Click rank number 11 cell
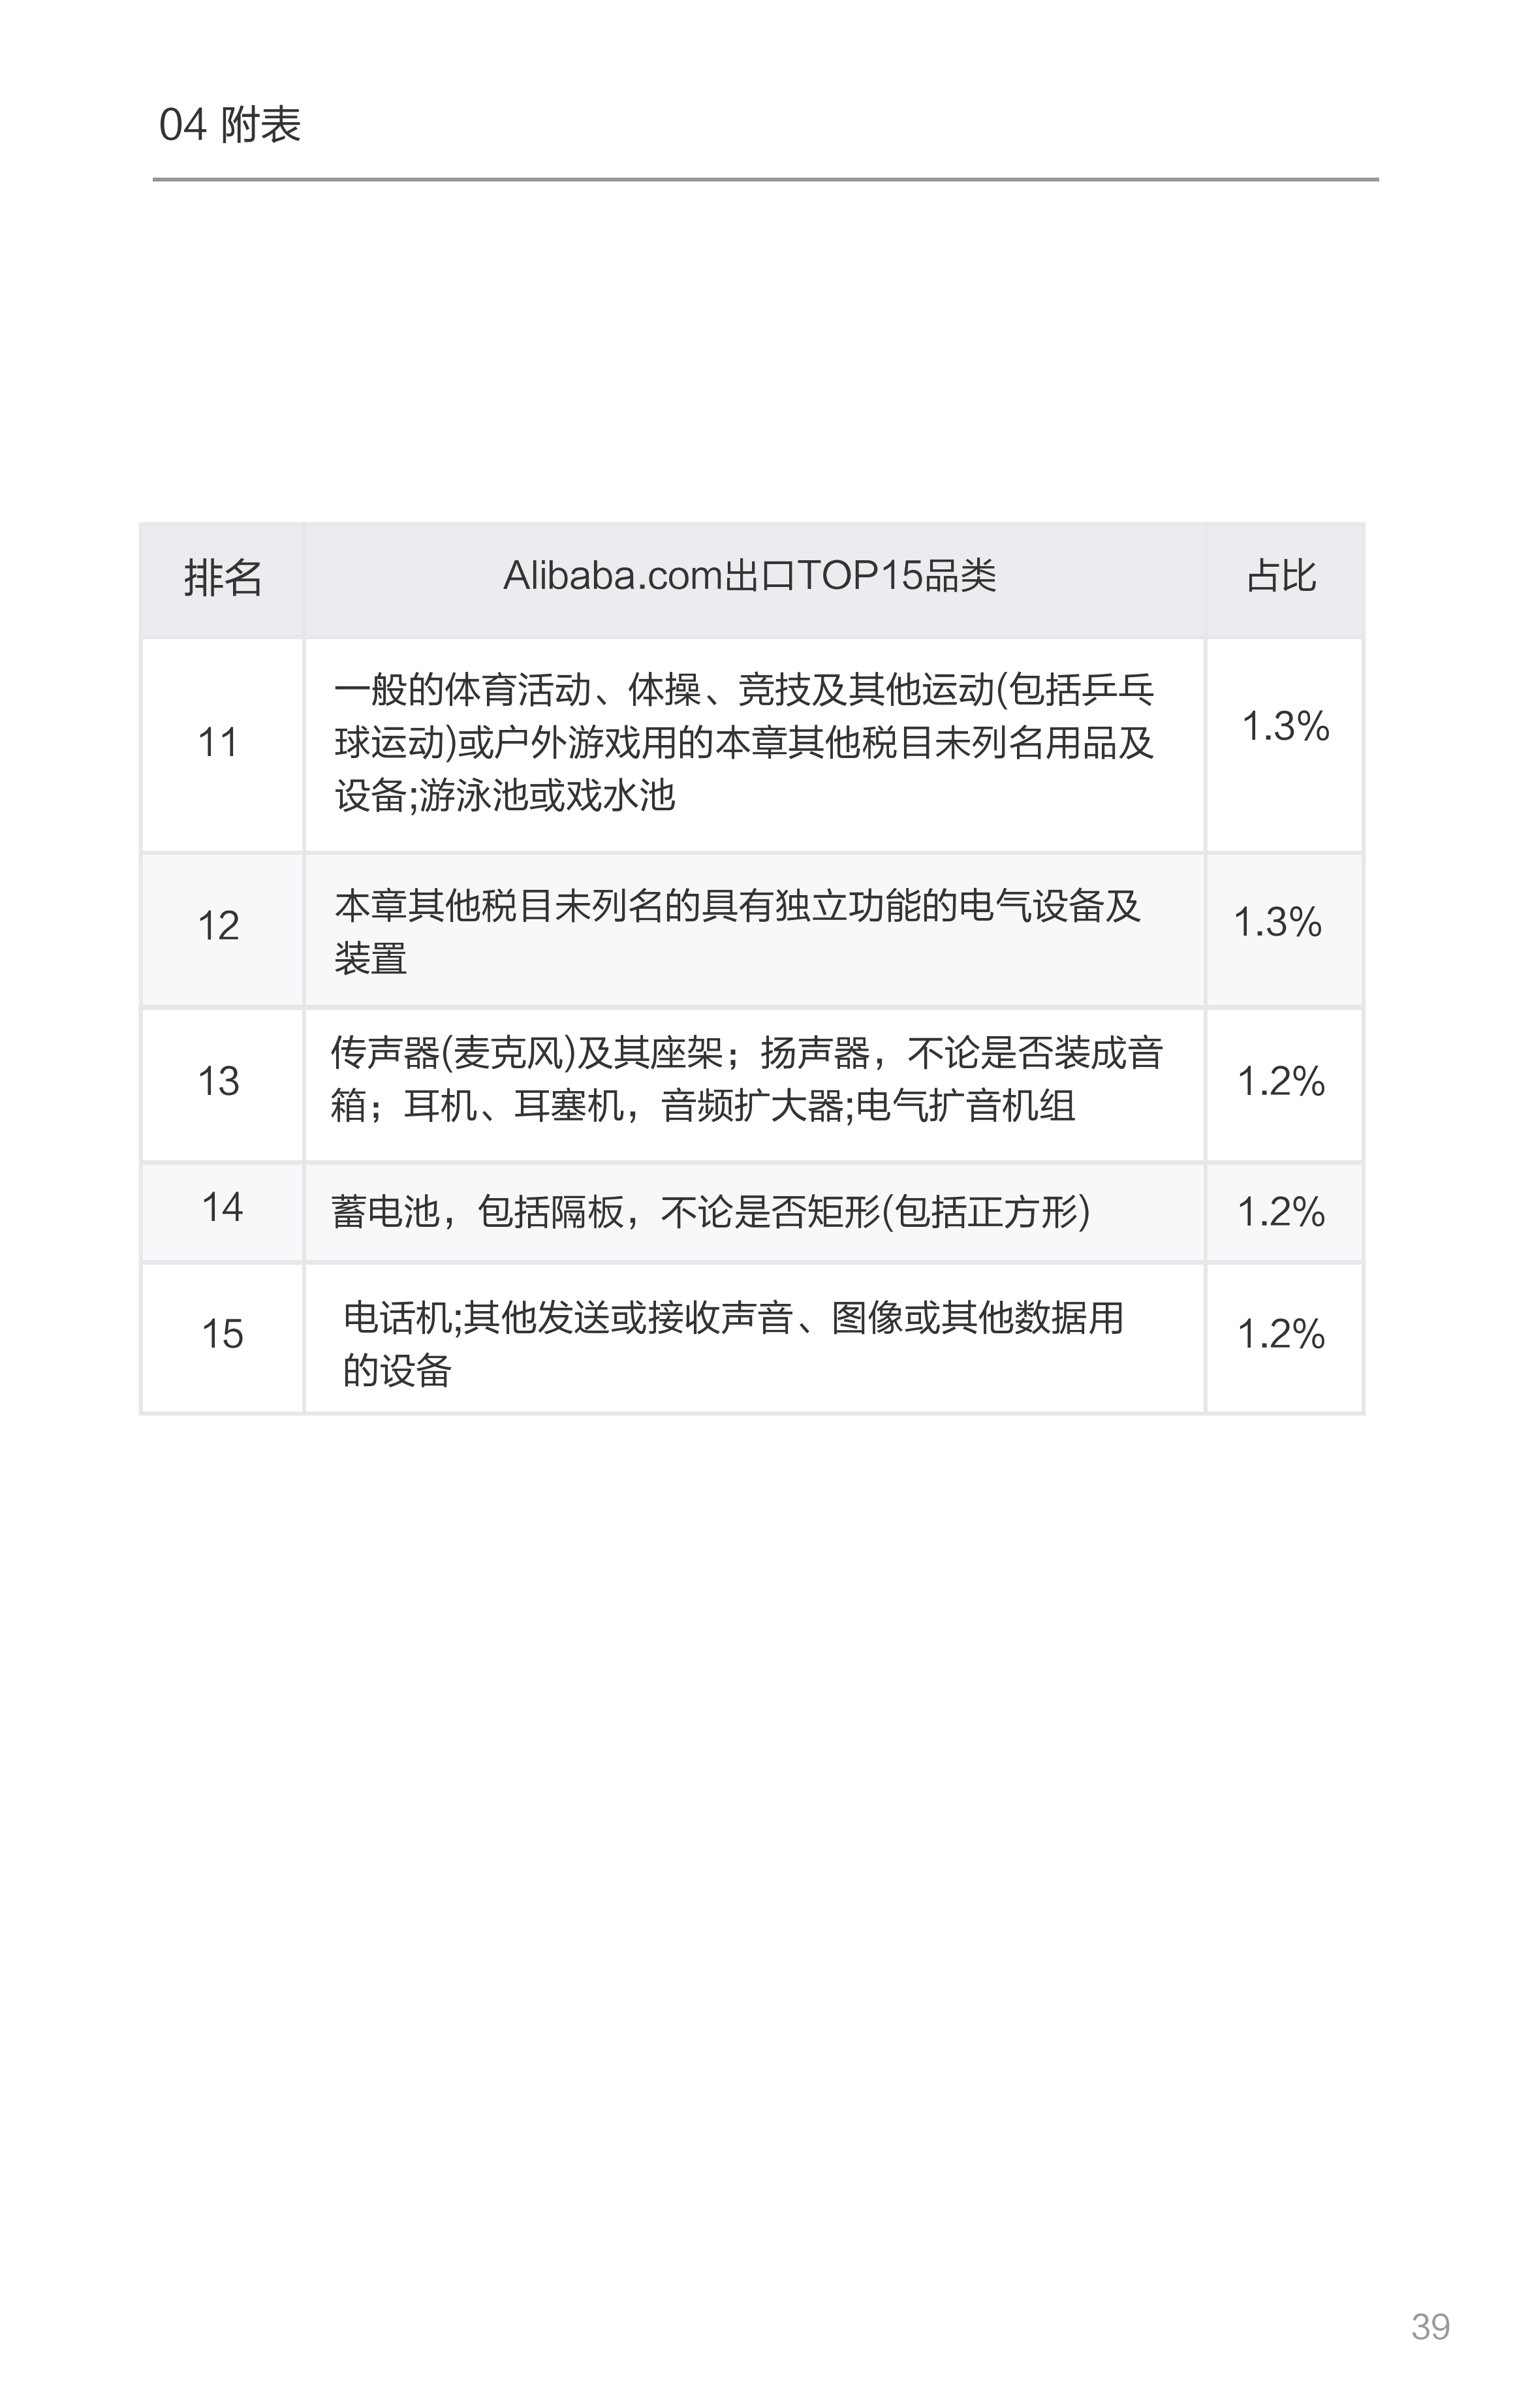The width and height of the screenshot is (1530, 2408). click(218, 743)
